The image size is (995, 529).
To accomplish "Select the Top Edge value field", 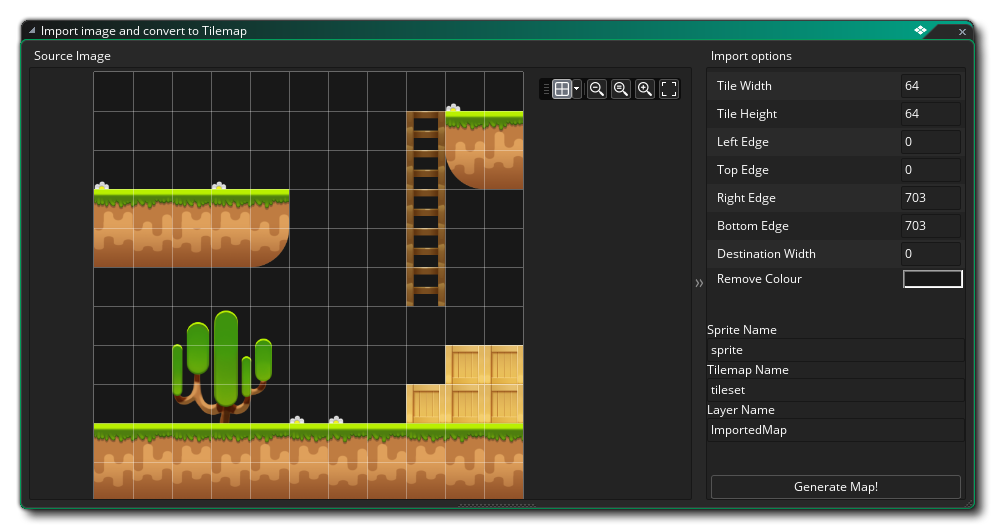I will click(930, 169).
